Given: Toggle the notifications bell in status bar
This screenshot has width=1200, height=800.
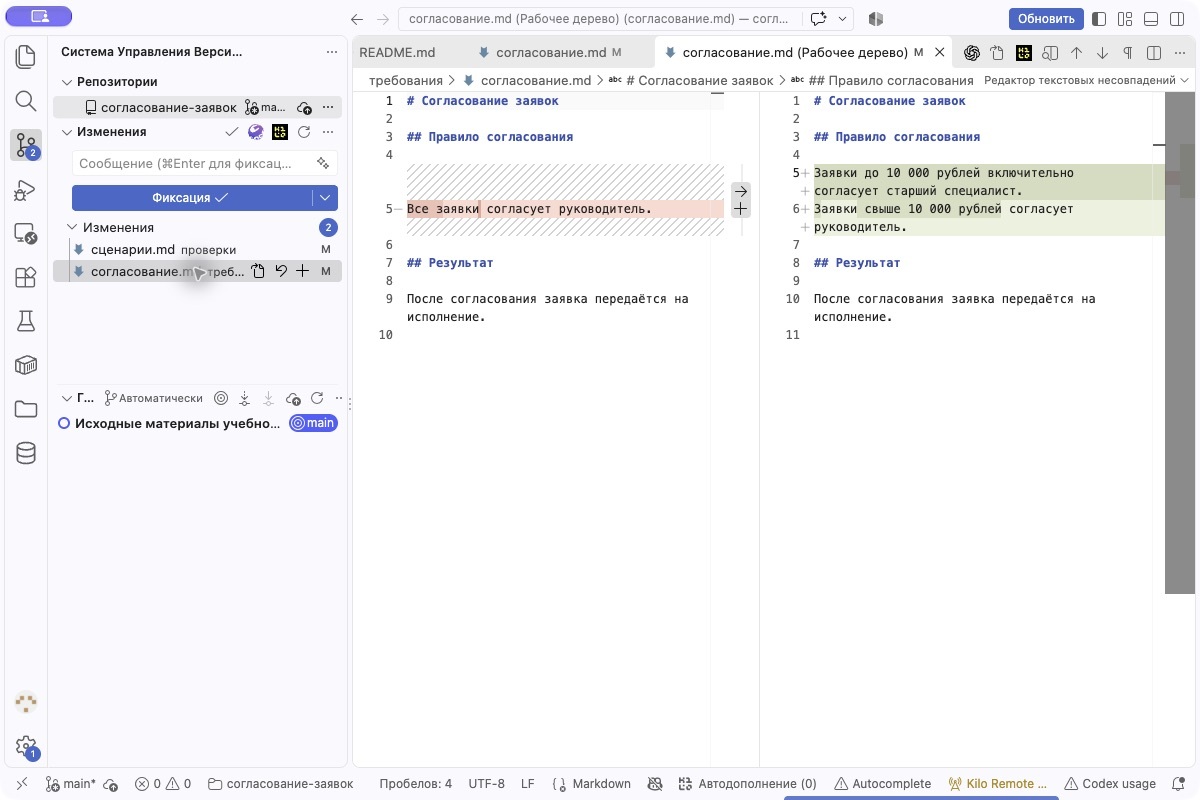Looking at the screenshot, I should 1180,784.
